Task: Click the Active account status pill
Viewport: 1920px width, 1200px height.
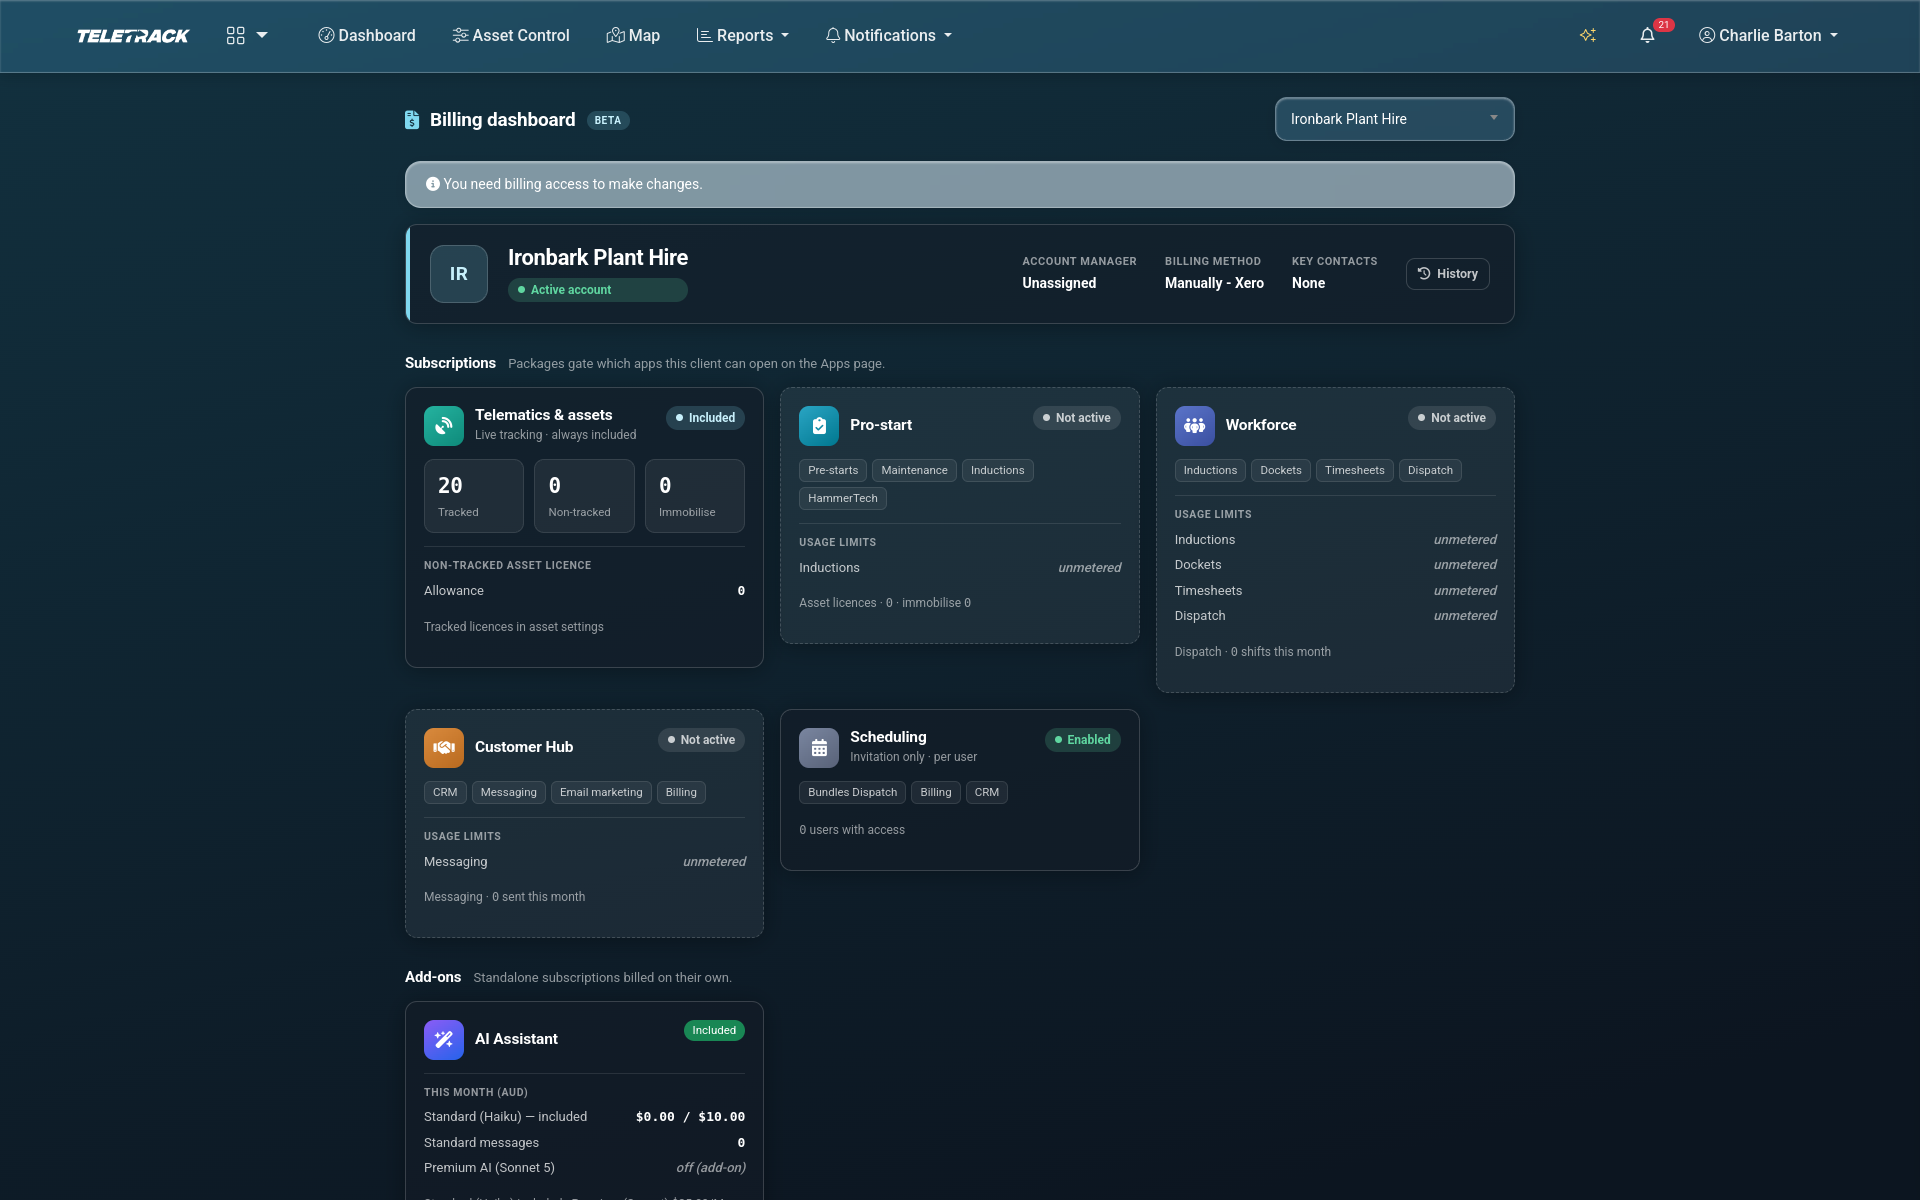Action: pyautogui.click(x=598, y=290)
